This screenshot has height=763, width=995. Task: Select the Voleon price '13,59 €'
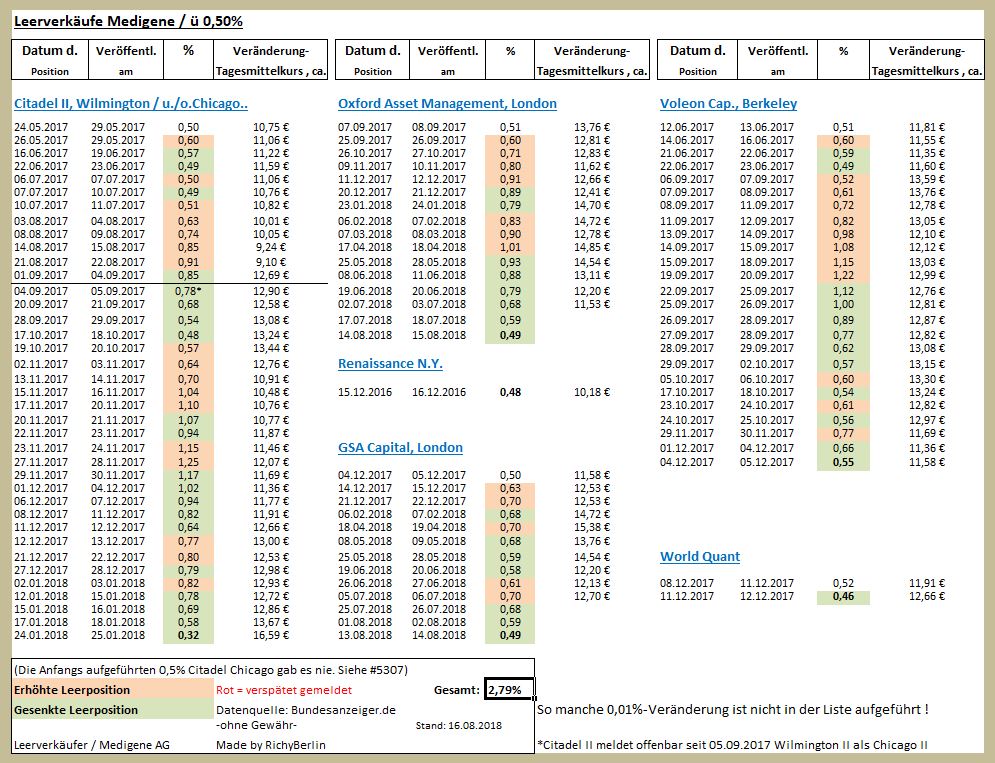tap(927, 180)
